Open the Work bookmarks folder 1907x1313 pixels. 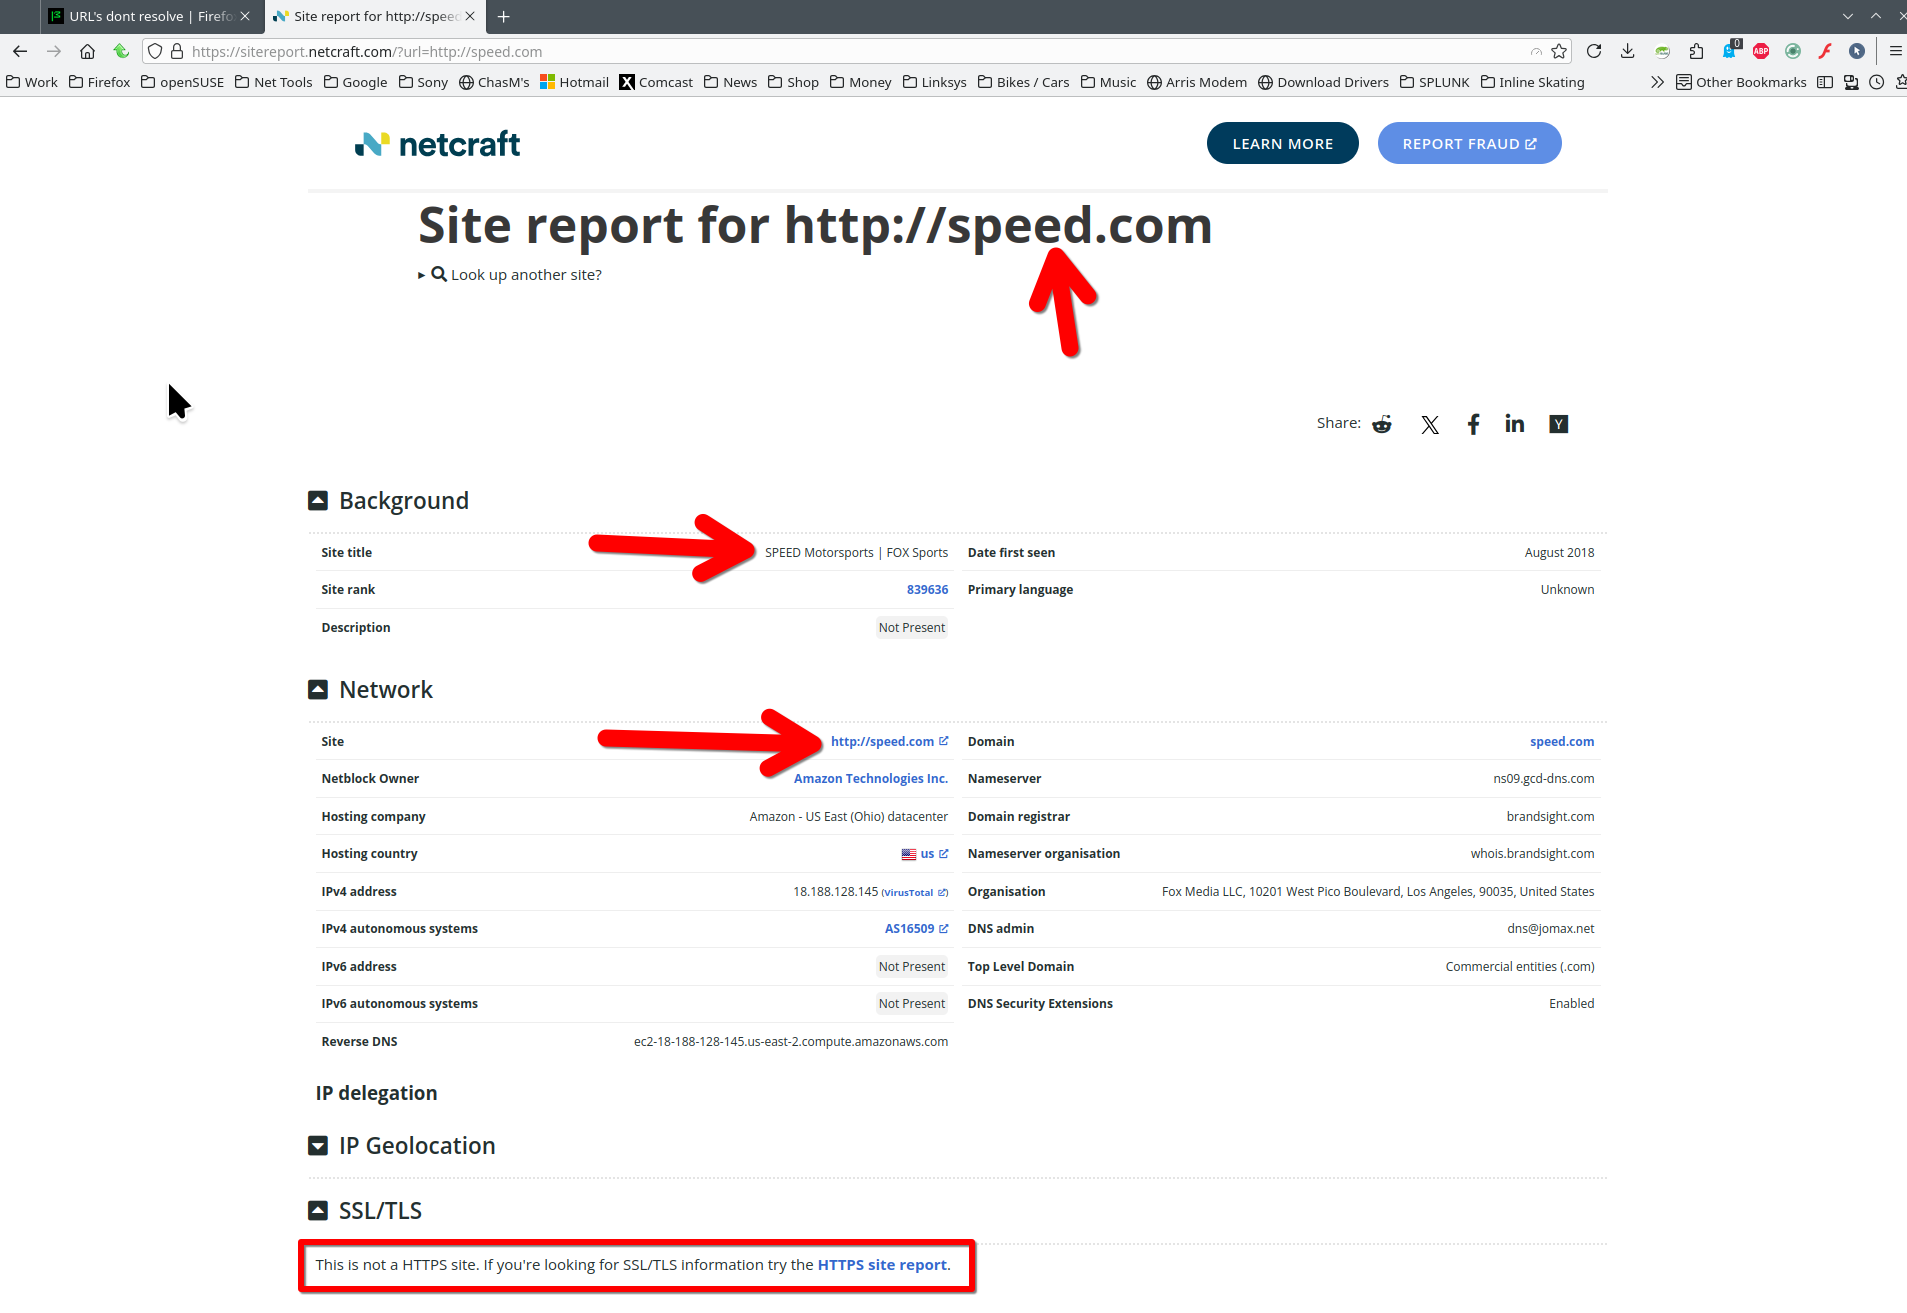[32, 82]
